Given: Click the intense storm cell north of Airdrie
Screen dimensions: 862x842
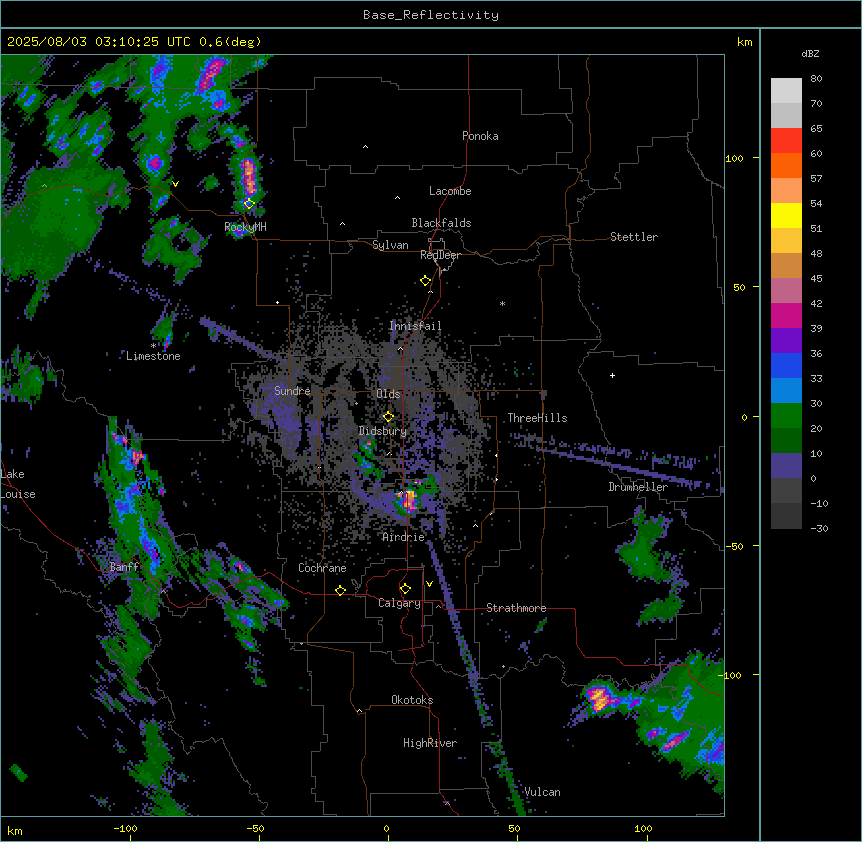Looking at the screenshot, I should tap(409, 501).
